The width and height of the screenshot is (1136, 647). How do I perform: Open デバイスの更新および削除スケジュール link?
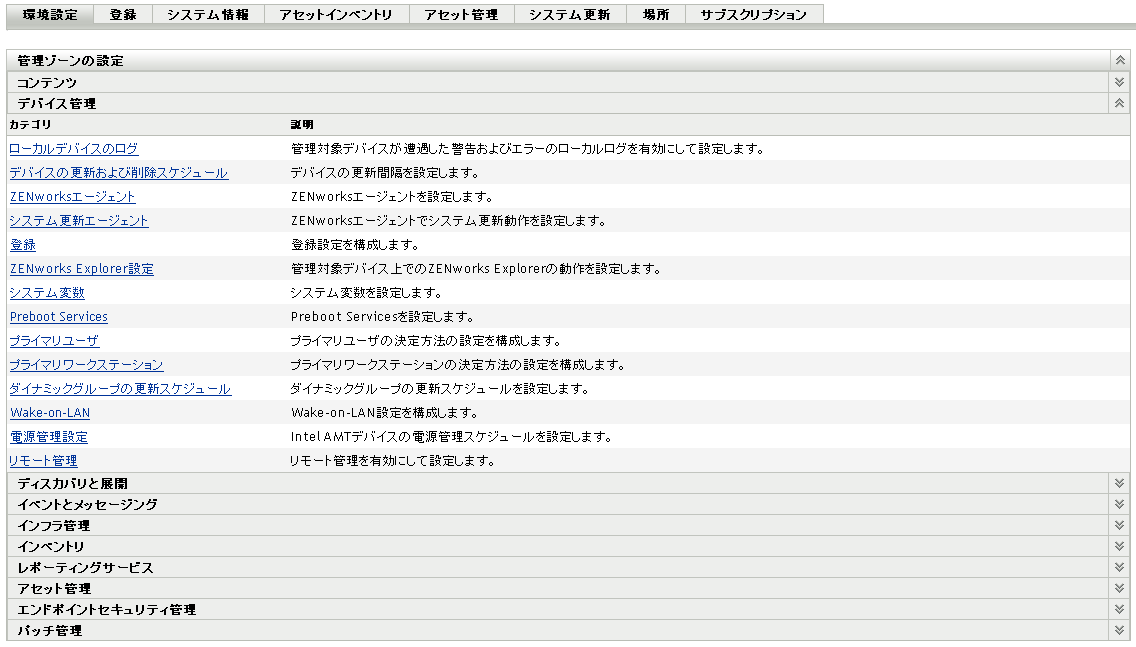pyautogui.click(x=119, y=172)
